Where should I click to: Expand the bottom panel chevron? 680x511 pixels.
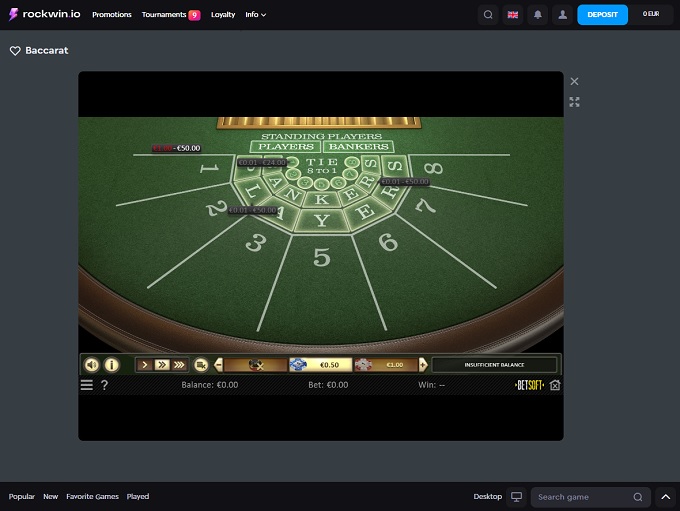coord(666,497)
